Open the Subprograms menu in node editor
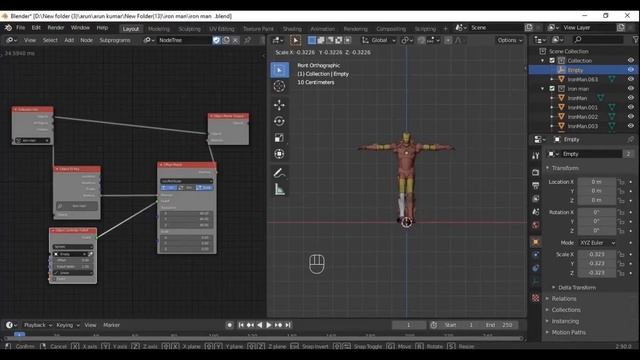 pos(115,40)
